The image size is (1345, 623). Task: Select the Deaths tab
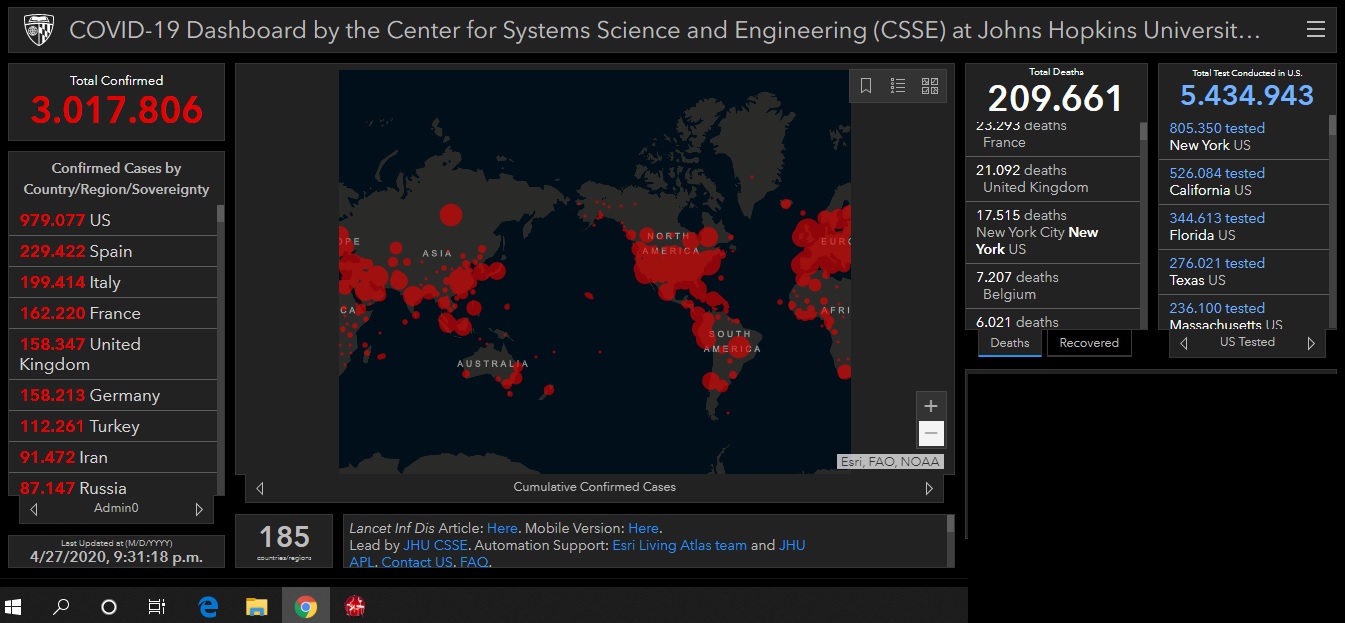tap(1010, 343)
